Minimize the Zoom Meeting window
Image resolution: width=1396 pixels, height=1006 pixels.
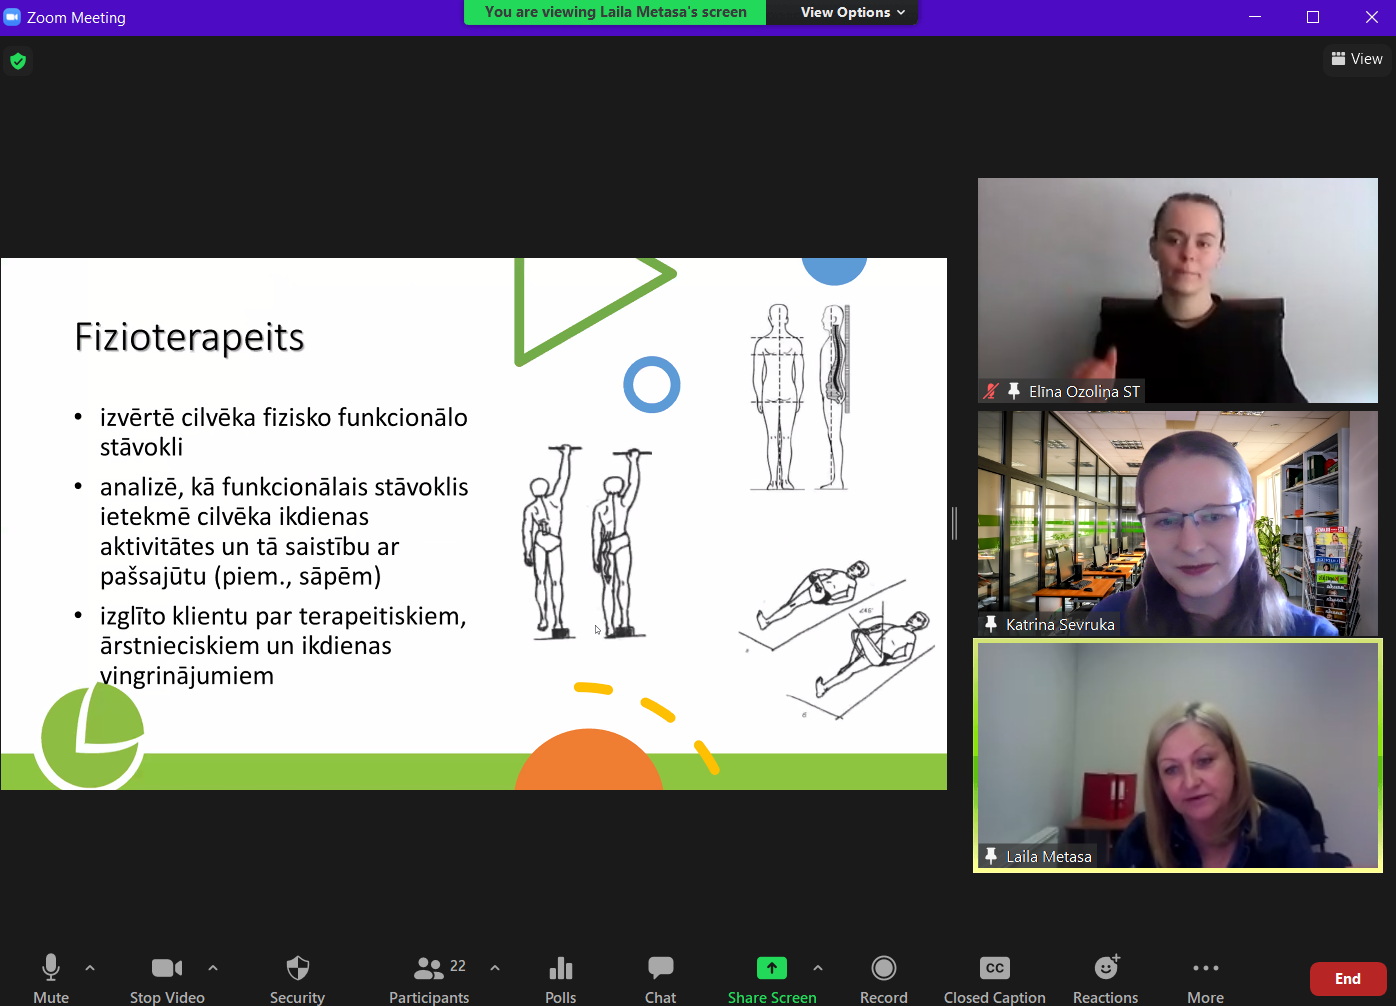click(1255, 17)
